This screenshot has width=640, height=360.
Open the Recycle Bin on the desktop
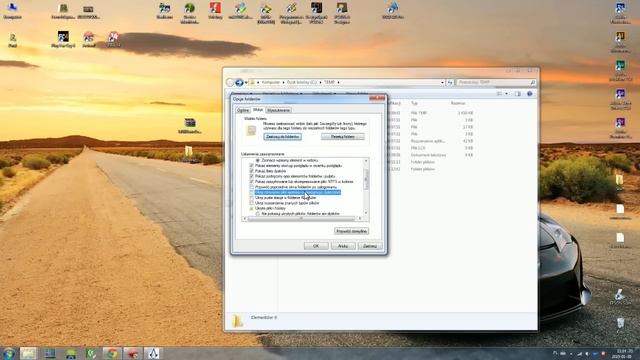620,323
